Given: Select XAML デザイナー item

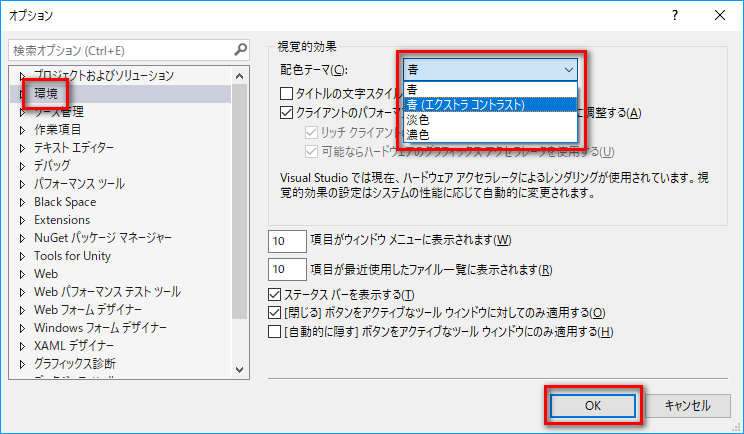Looking at the screenshot, I should click(x=74, y=346).
